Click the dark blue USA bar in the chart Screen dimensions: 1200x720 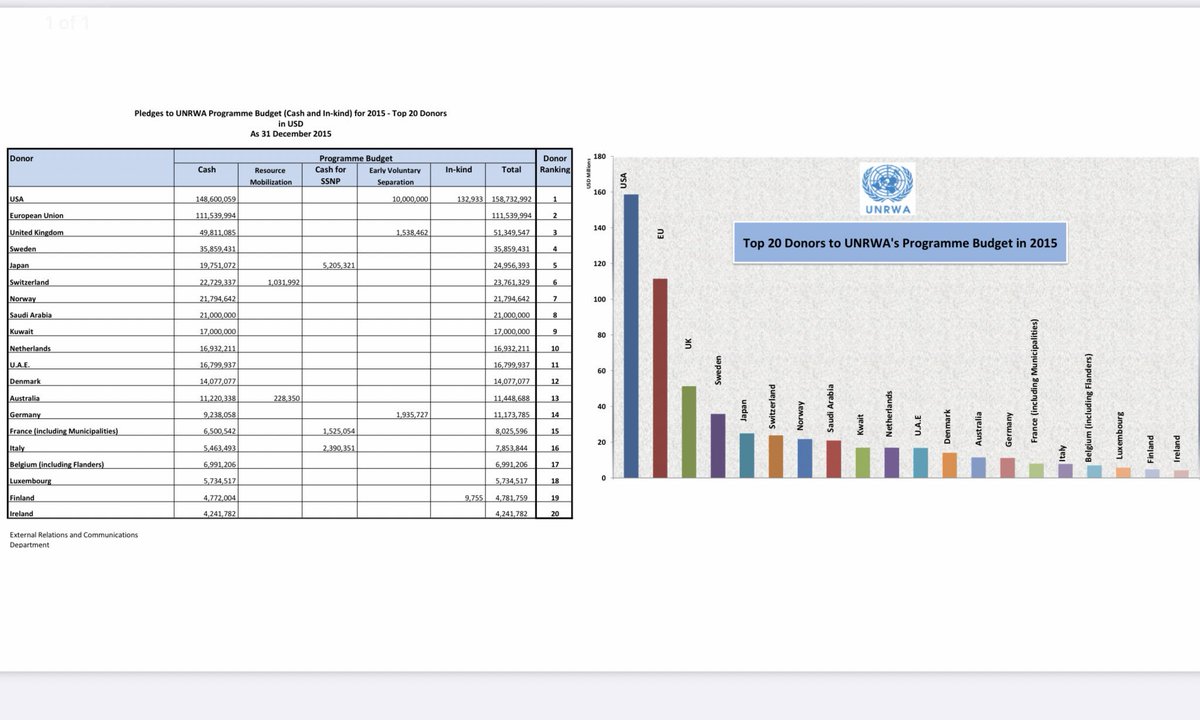coord(631,336)
